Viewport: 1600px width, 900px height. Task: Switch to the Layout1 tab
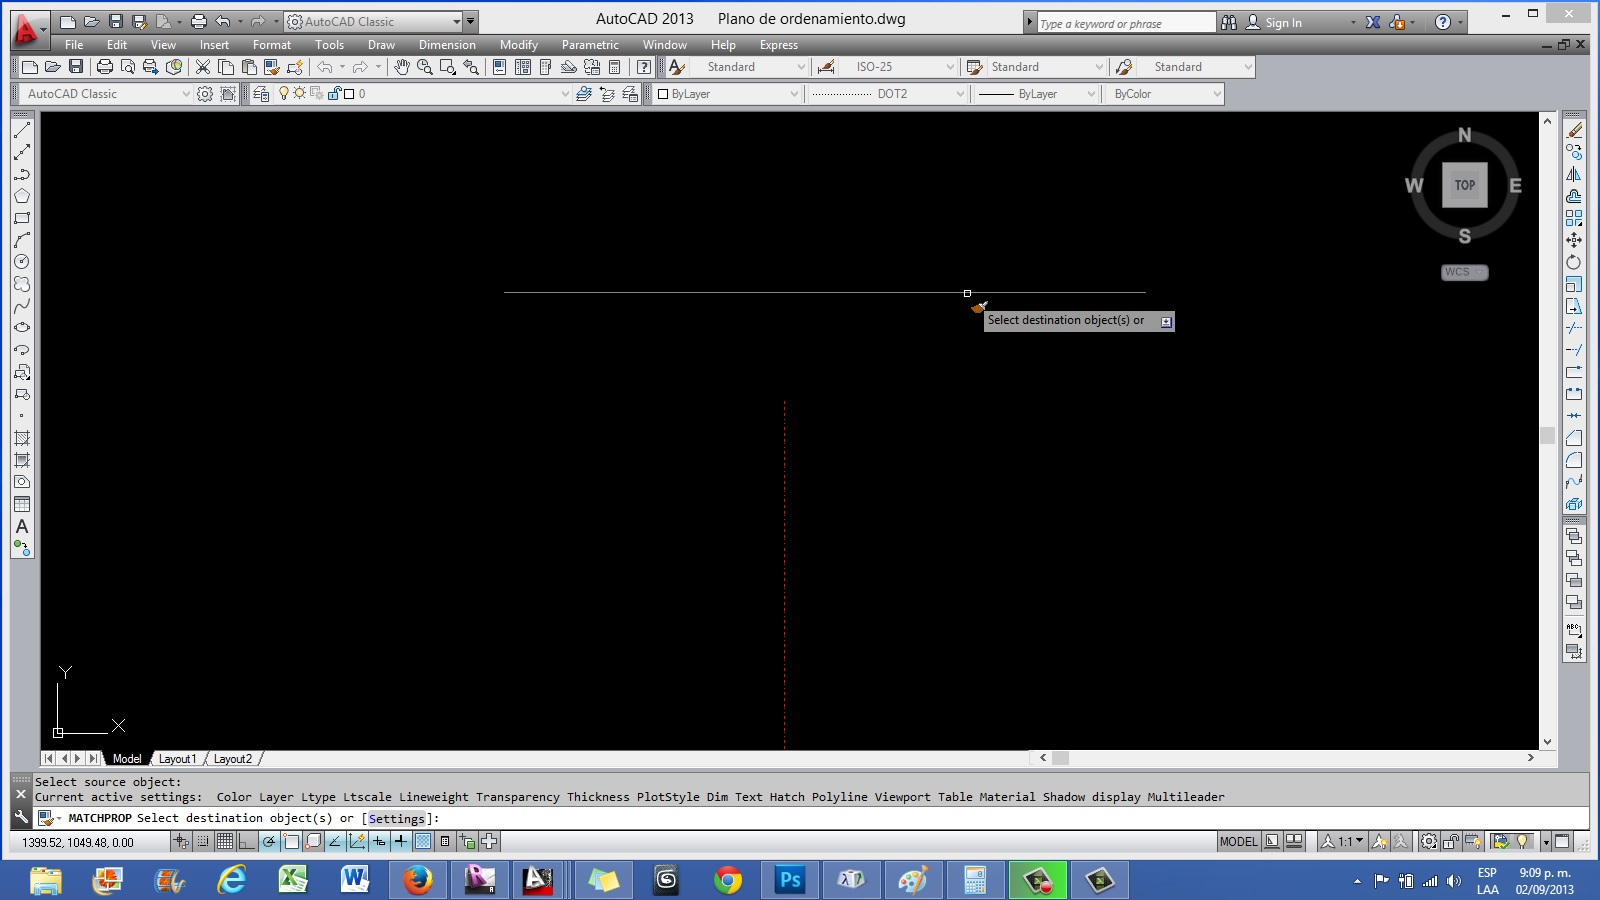coord(178,758)
